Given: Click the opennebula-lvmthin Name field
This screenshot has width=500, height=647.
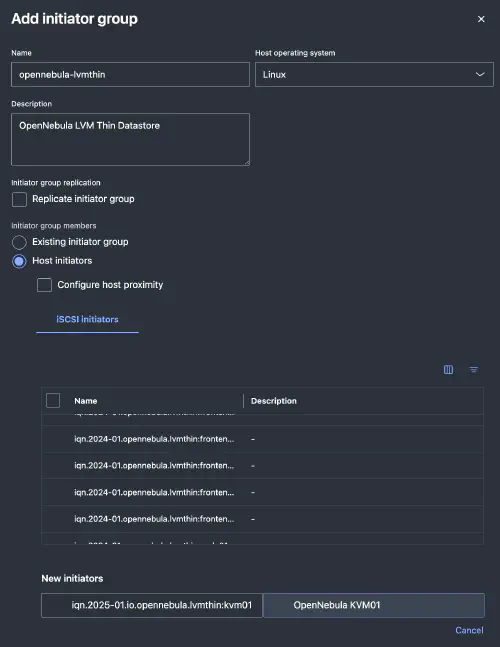Looking at the screenshot, I should [x=130, y=74].
